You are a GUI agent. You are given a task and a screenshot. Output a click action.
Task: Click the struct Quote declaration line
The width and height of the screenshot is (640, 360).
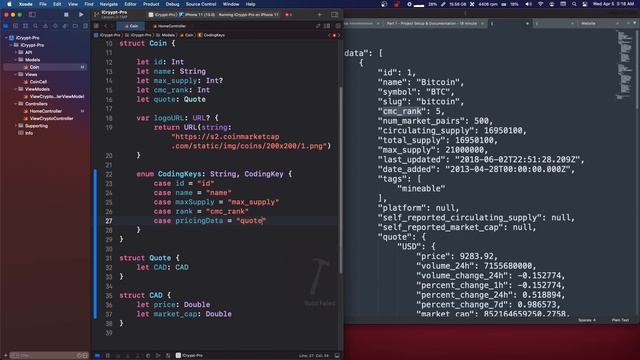point(149,258)
